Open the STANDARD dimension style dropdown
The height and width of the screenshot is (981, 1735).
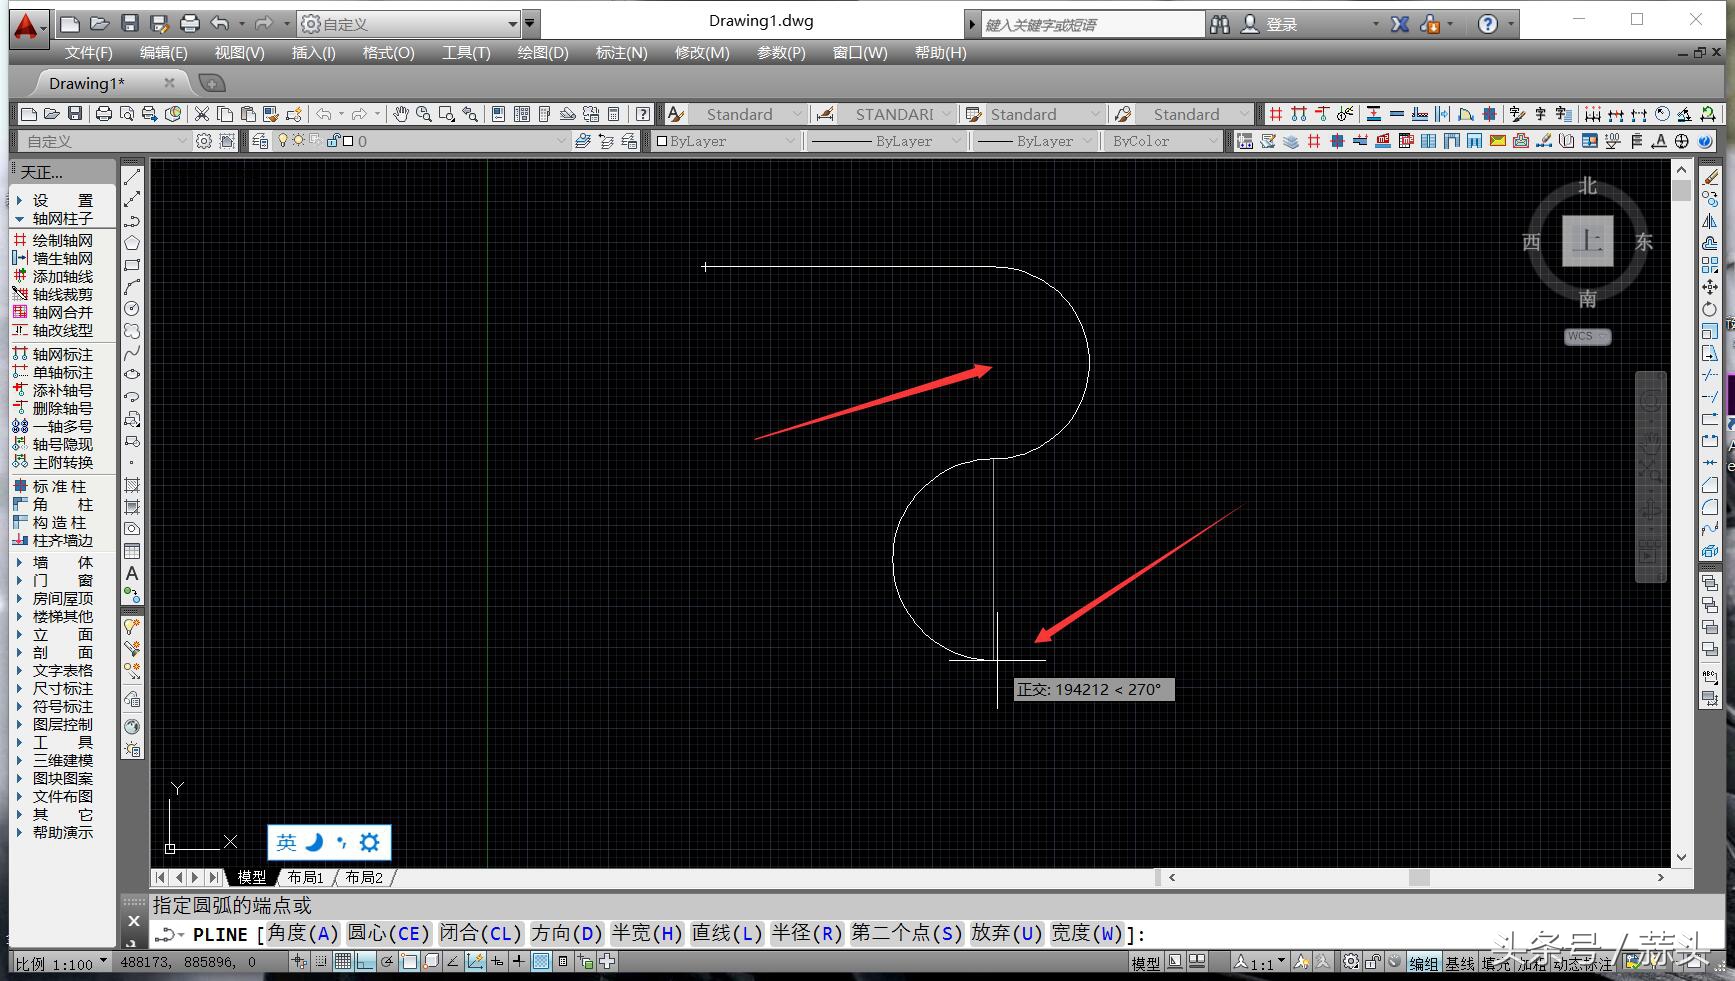[x=895, y=114]
